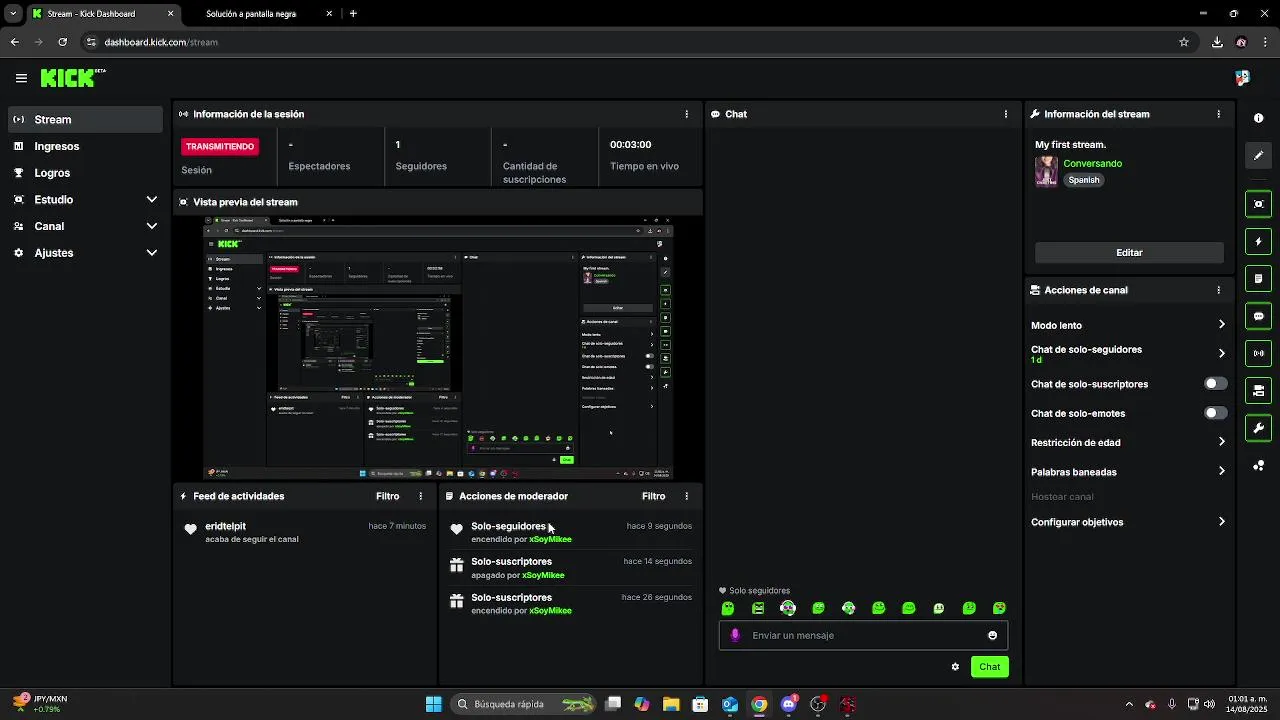Toggle the channel actions icon in right sidebar
This screenshot has height=720, width=1280.
pos(1258,390)
